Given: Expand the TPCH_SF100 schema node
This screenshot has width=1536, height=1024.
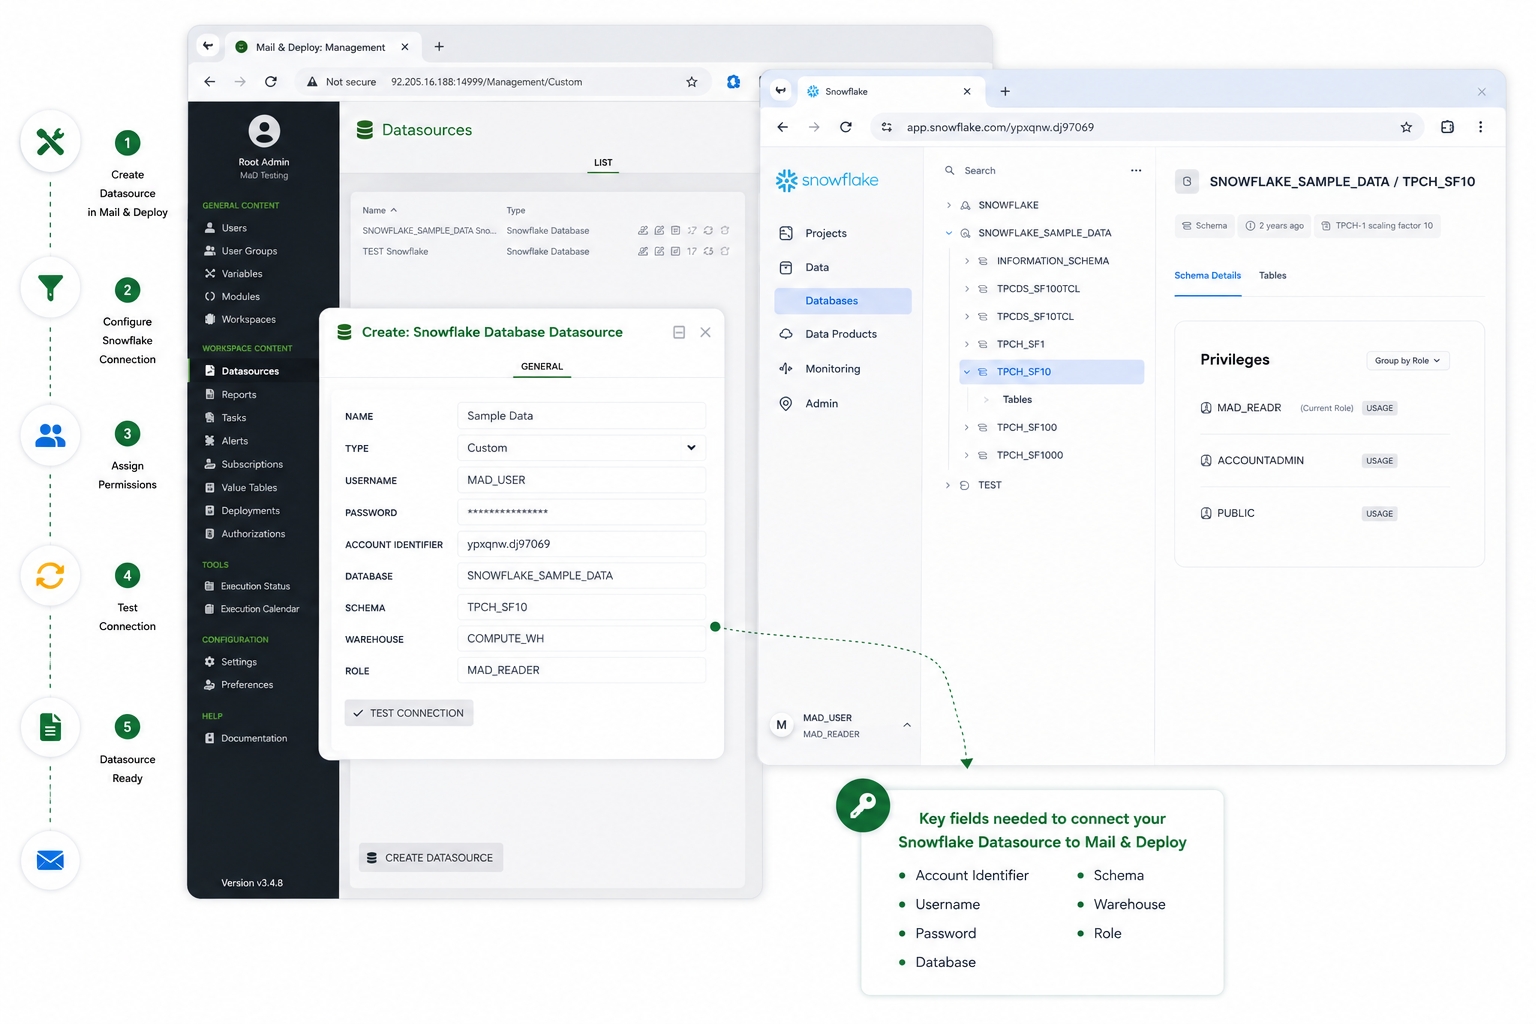Looking at the screenshot, I should [x=967, y=428].
